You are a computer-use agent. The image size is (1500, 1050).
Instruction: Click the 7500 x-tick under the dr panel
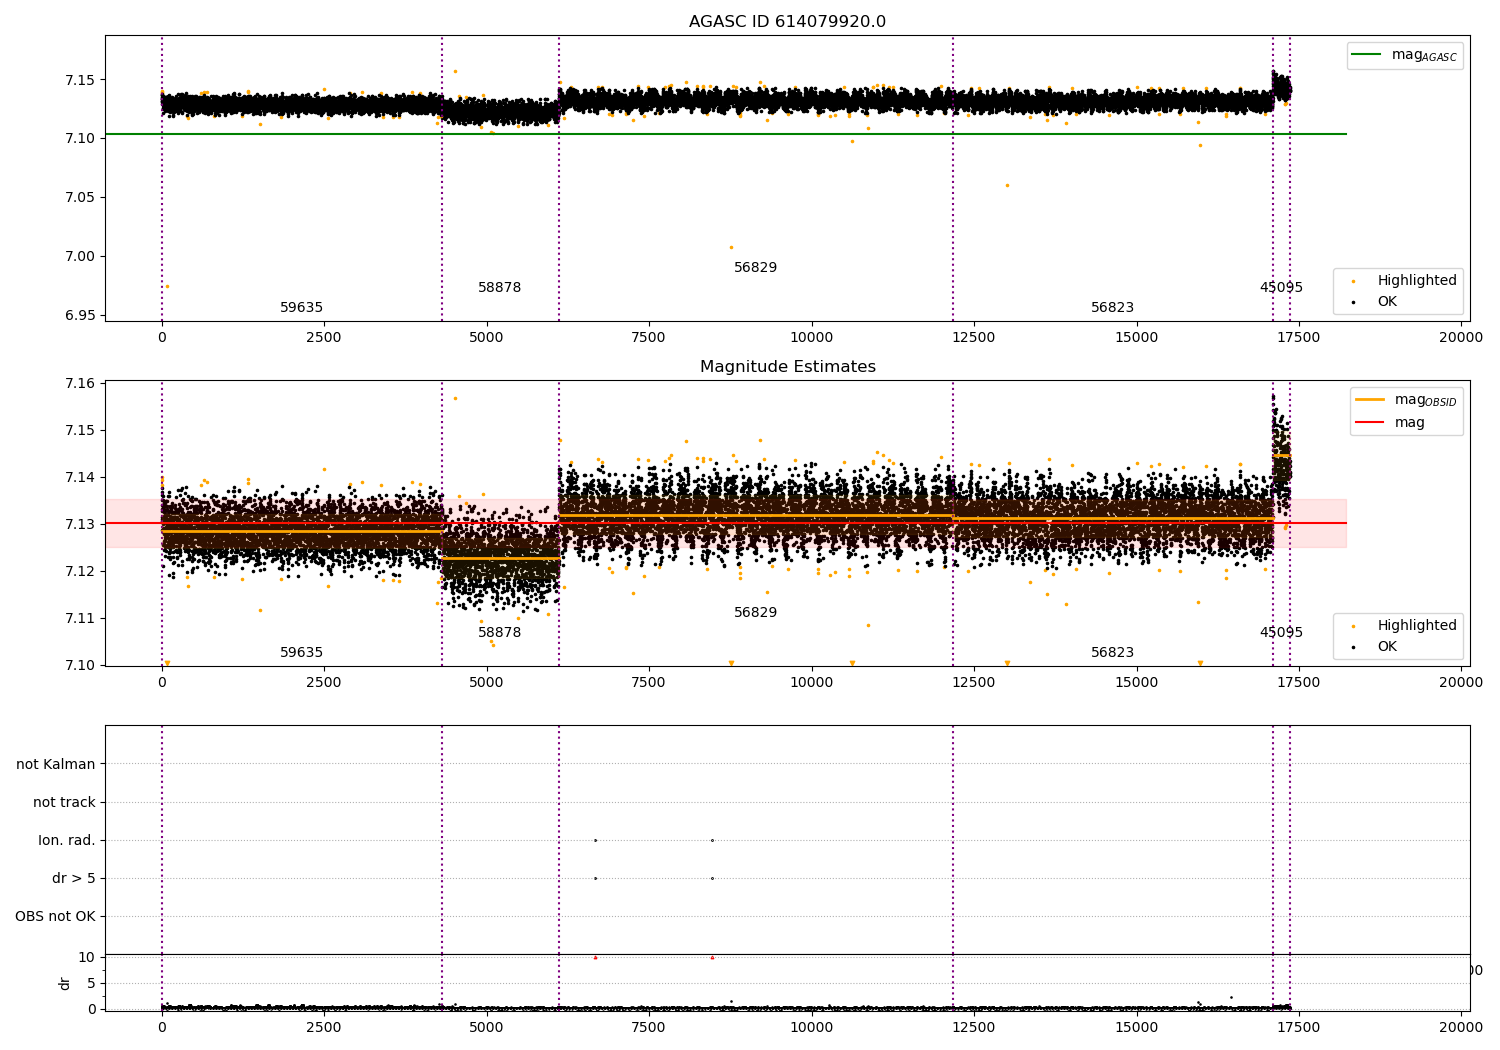pyautogui.click(x=649, y=1027)
